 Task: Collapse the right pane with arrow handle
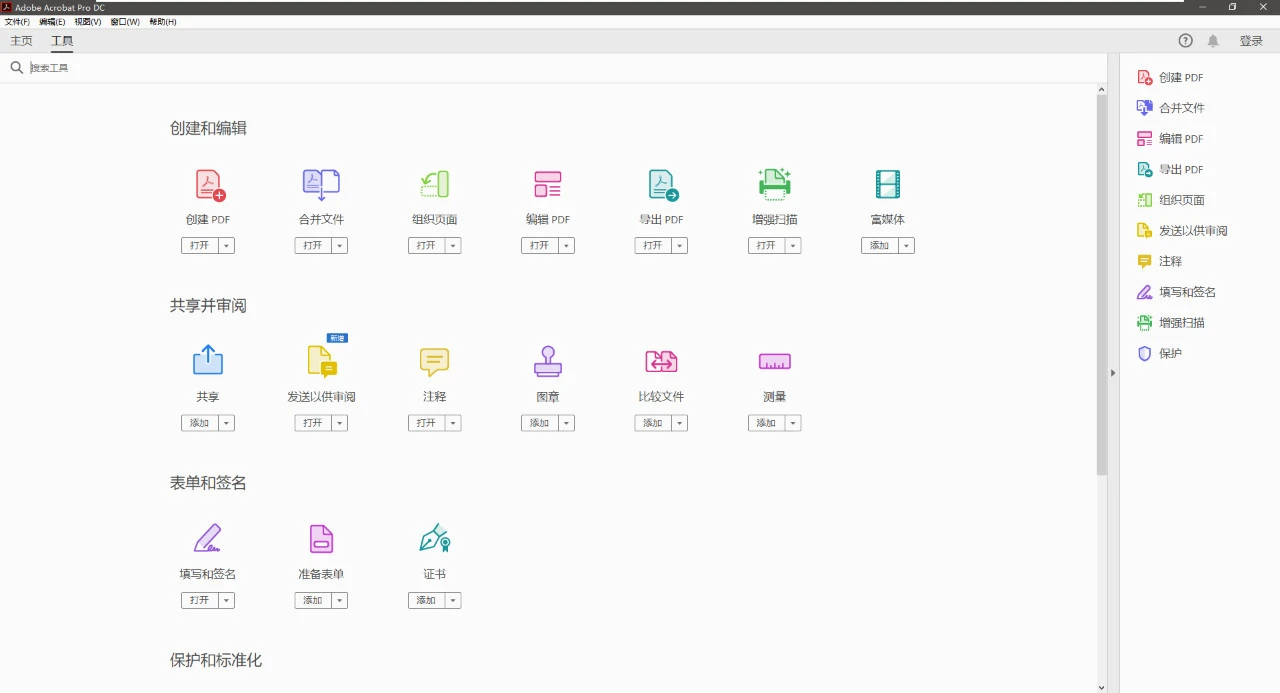(1113, 373)
